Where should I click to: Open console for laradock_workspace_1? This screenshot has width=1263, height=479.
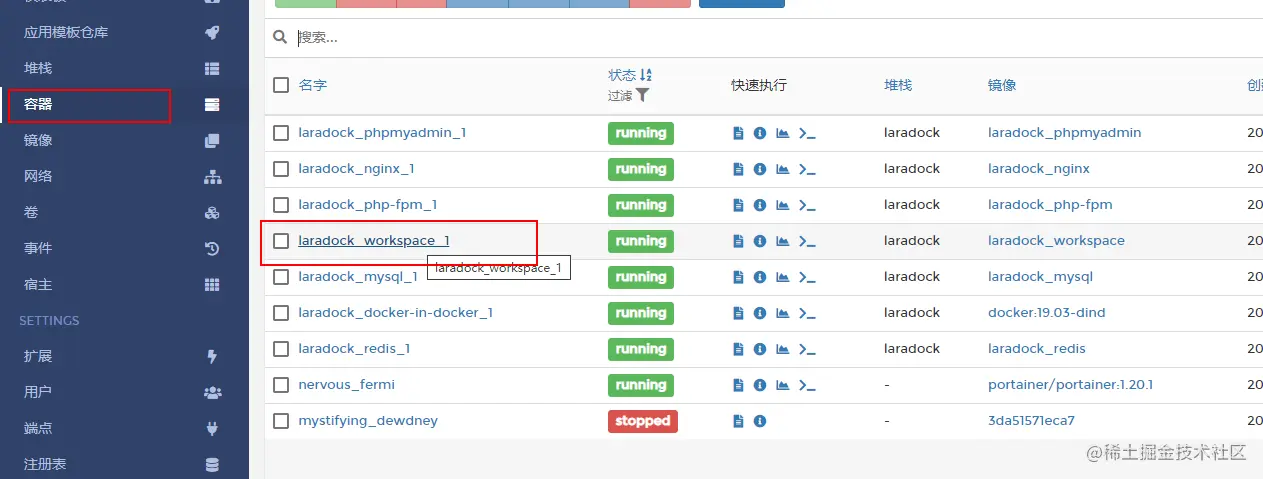(807, 241)
